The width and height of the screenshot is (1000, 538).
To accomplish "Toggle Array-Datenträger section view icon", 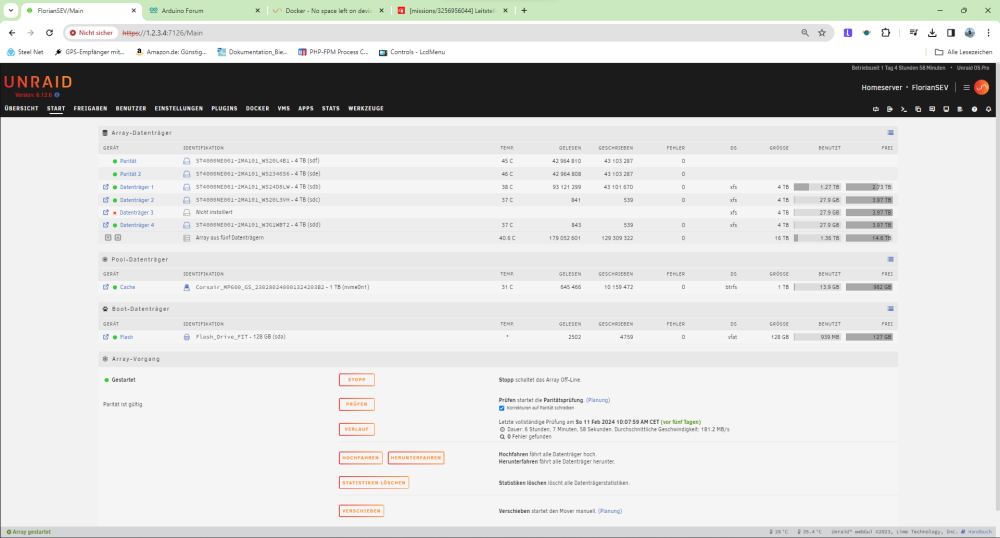I will tap(890, 133).
